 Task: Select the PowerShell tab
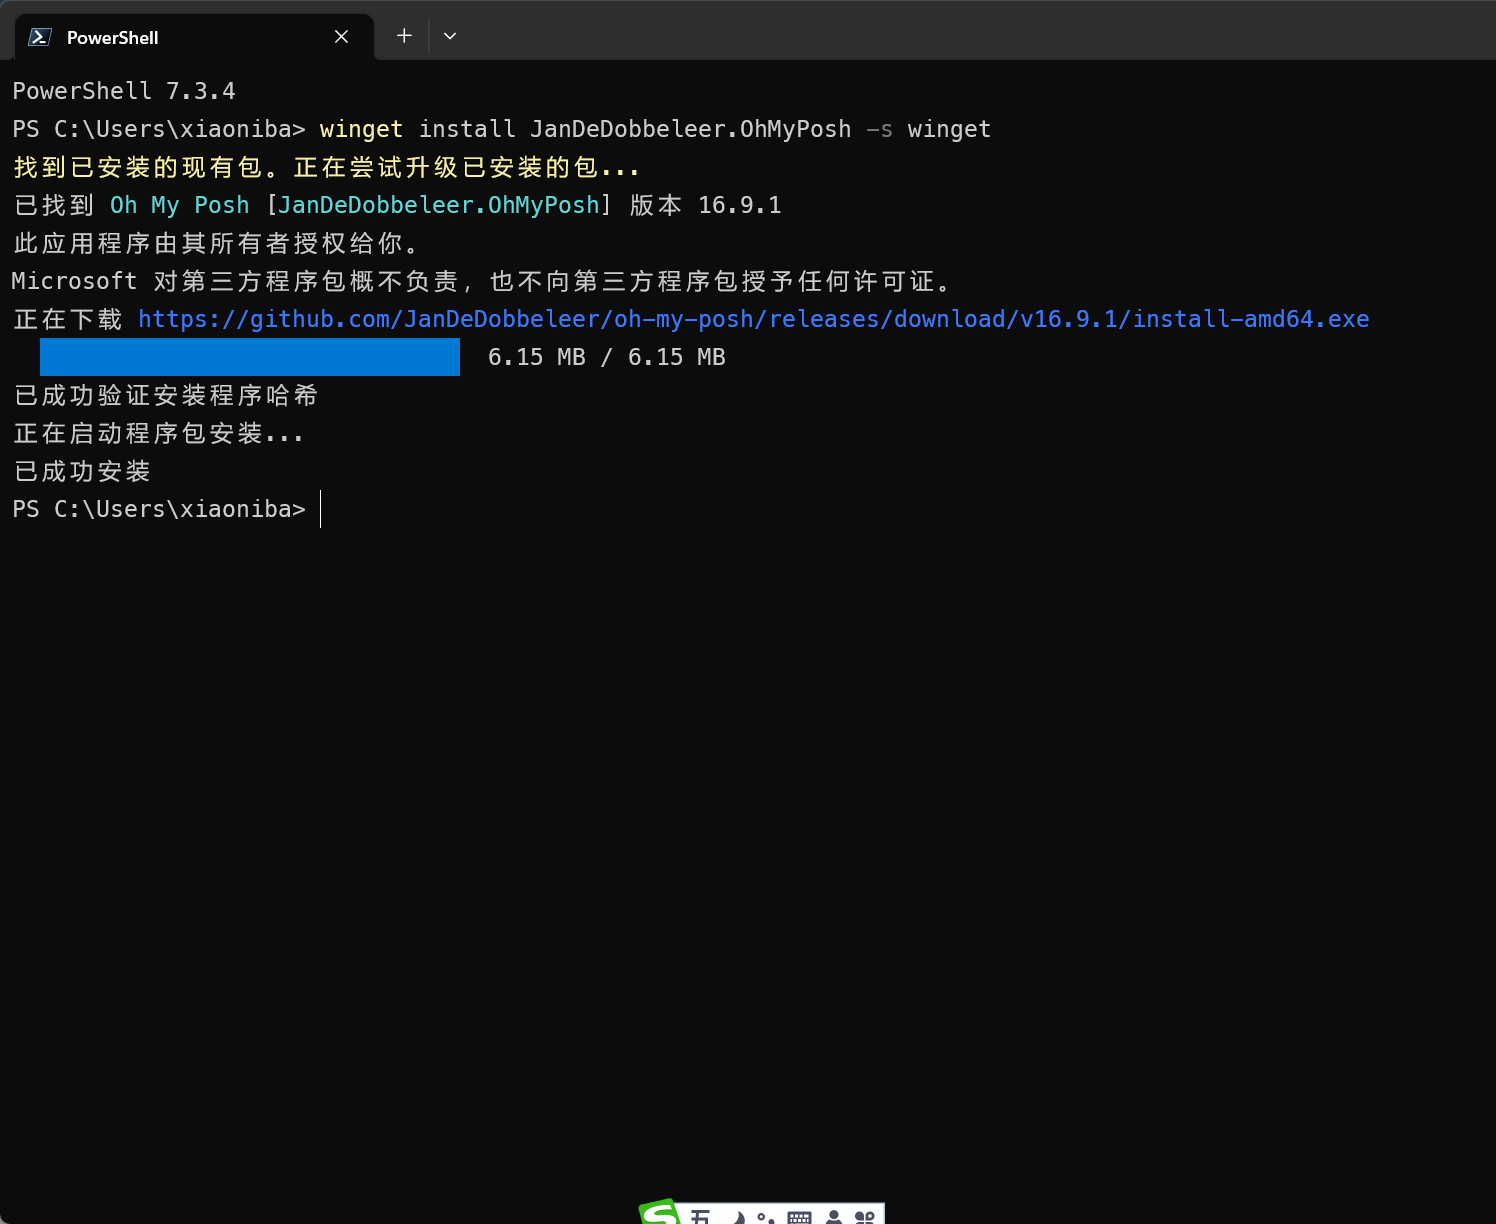pos(194,37)
